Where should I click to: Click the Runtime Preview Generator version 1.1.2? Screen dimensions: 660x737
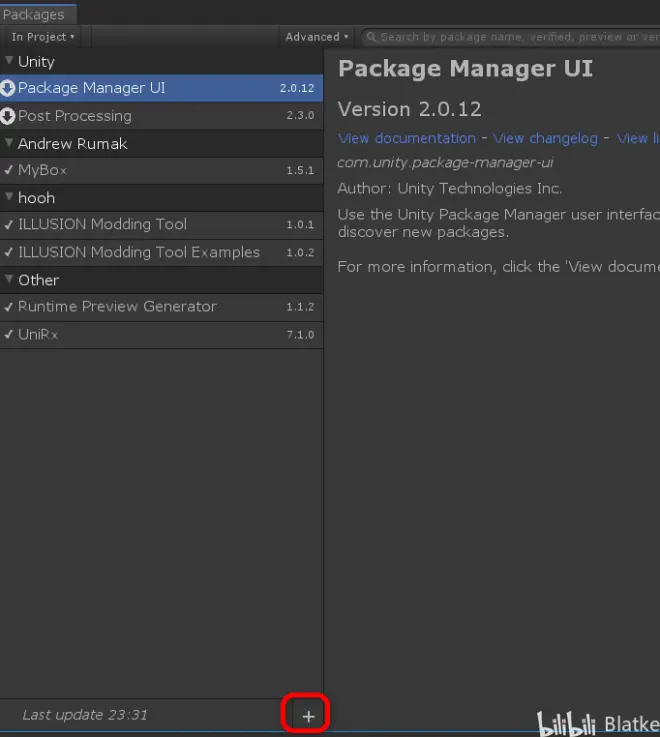(300, 307)
